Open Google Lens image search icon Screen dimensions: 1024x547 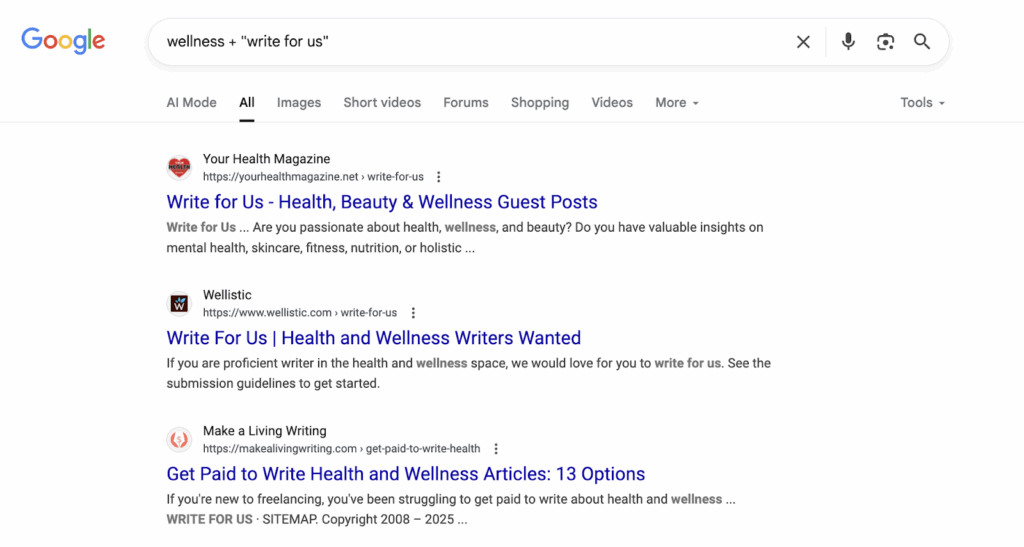tap(885, 42)
